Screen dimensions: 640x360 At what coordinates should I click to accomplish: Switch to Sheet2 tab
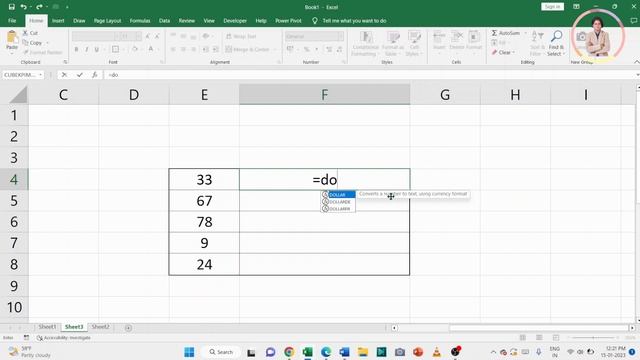(100, 327)
